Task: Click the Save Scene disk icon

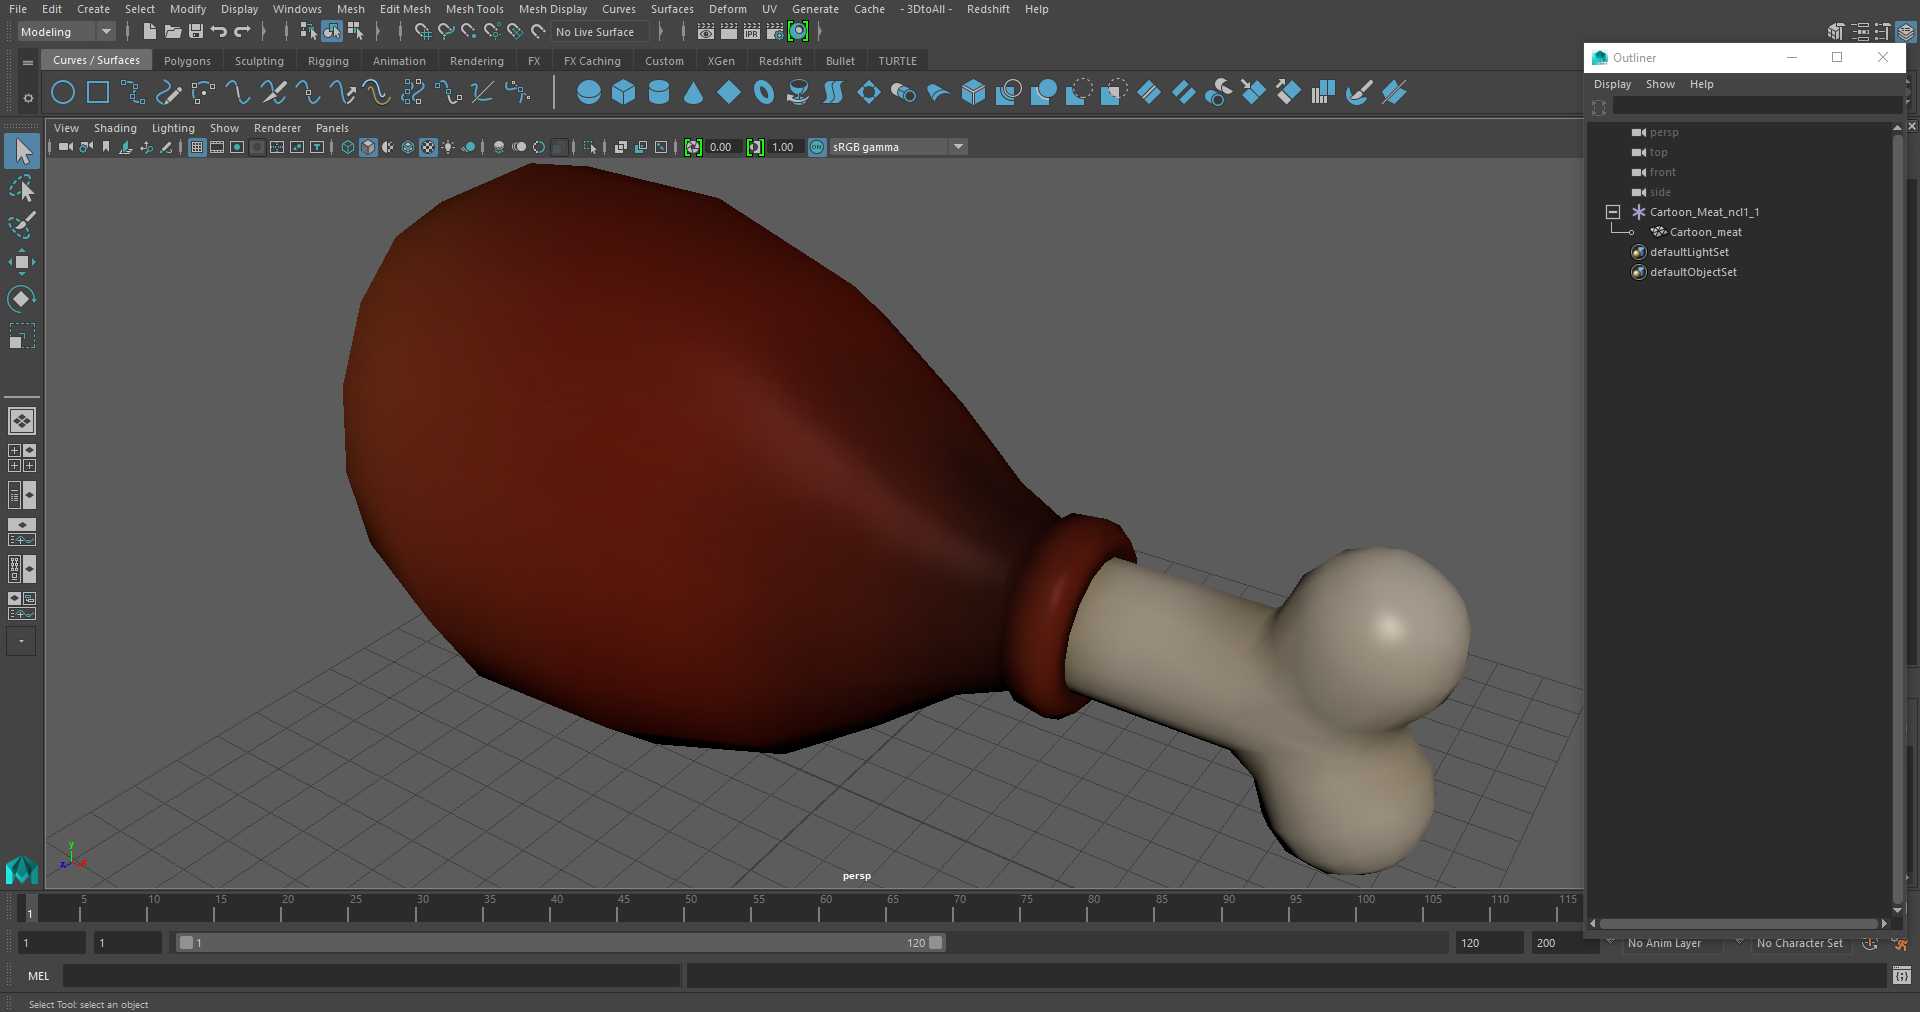Action: pyautogui.click(x=196, y=32)
